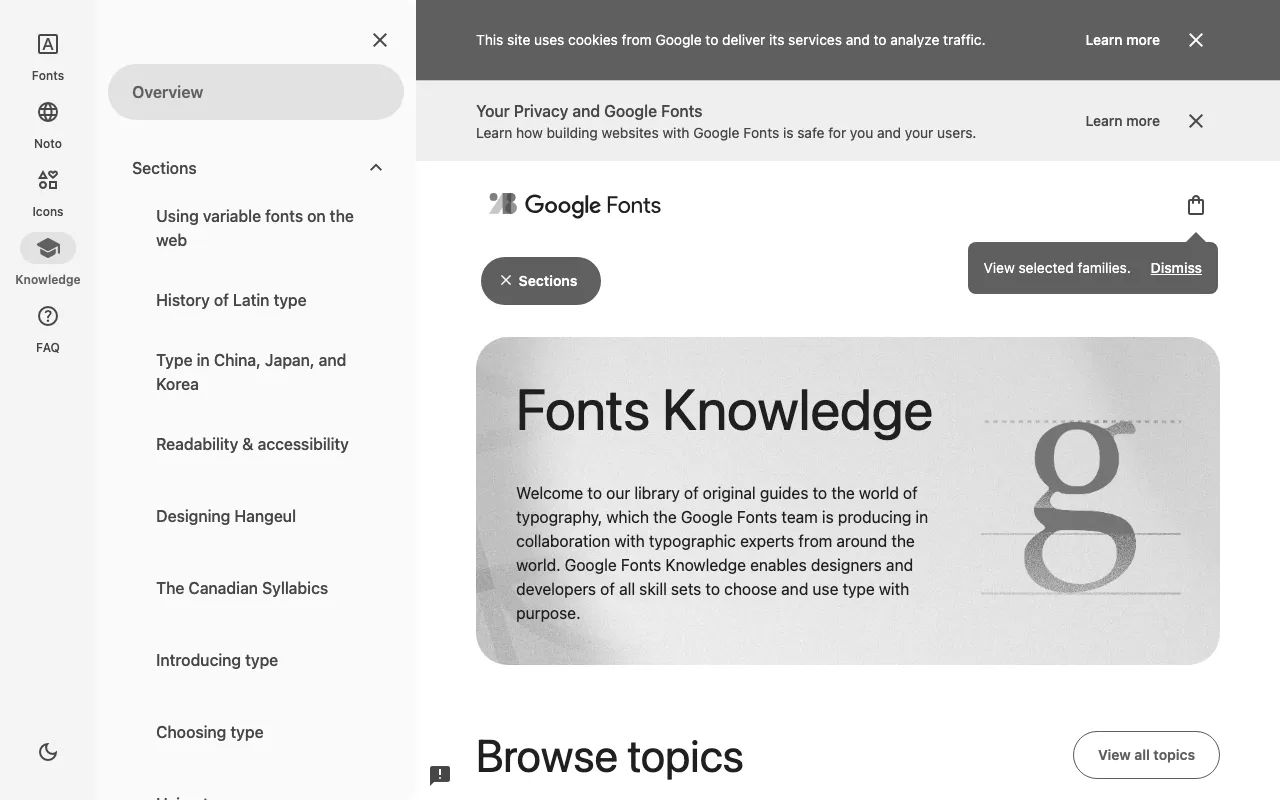Open Using variable fonts on the web

(x=258, y=228)
